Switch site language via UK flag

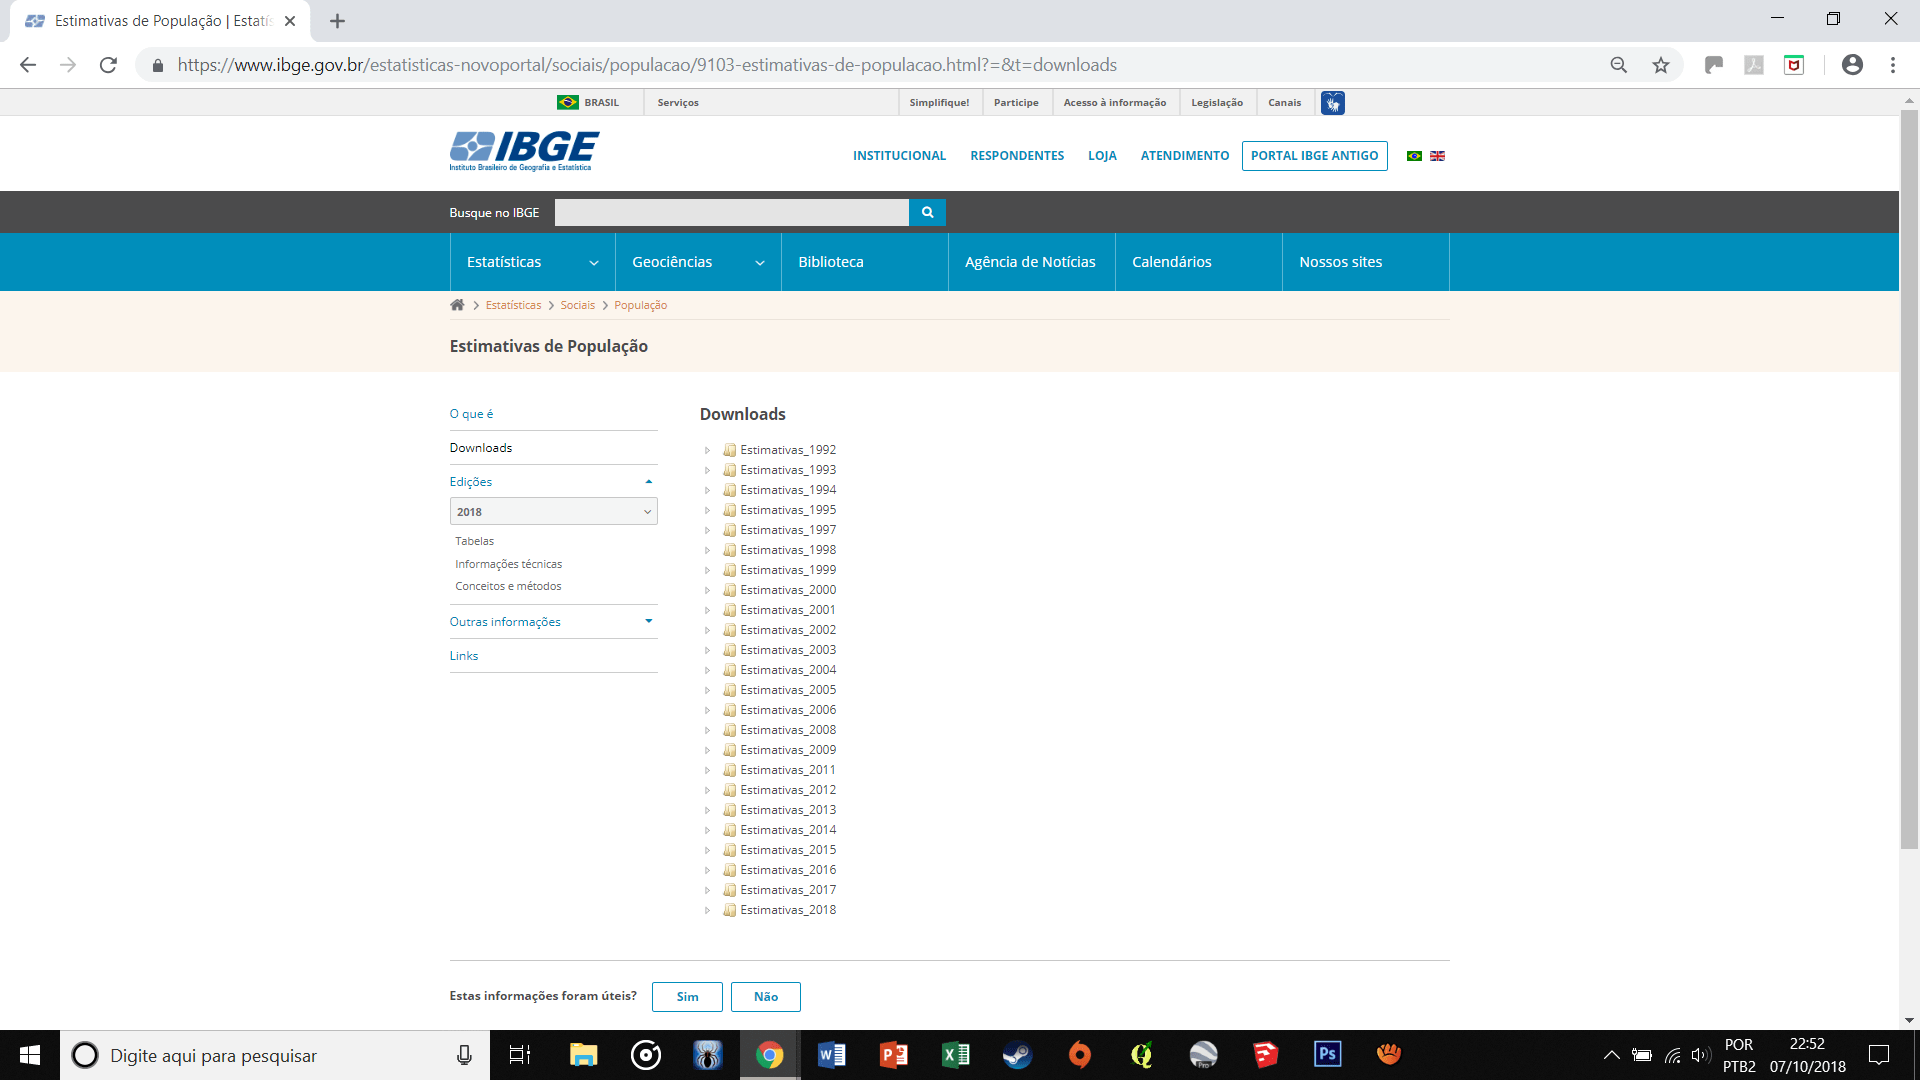[1437, 156]
